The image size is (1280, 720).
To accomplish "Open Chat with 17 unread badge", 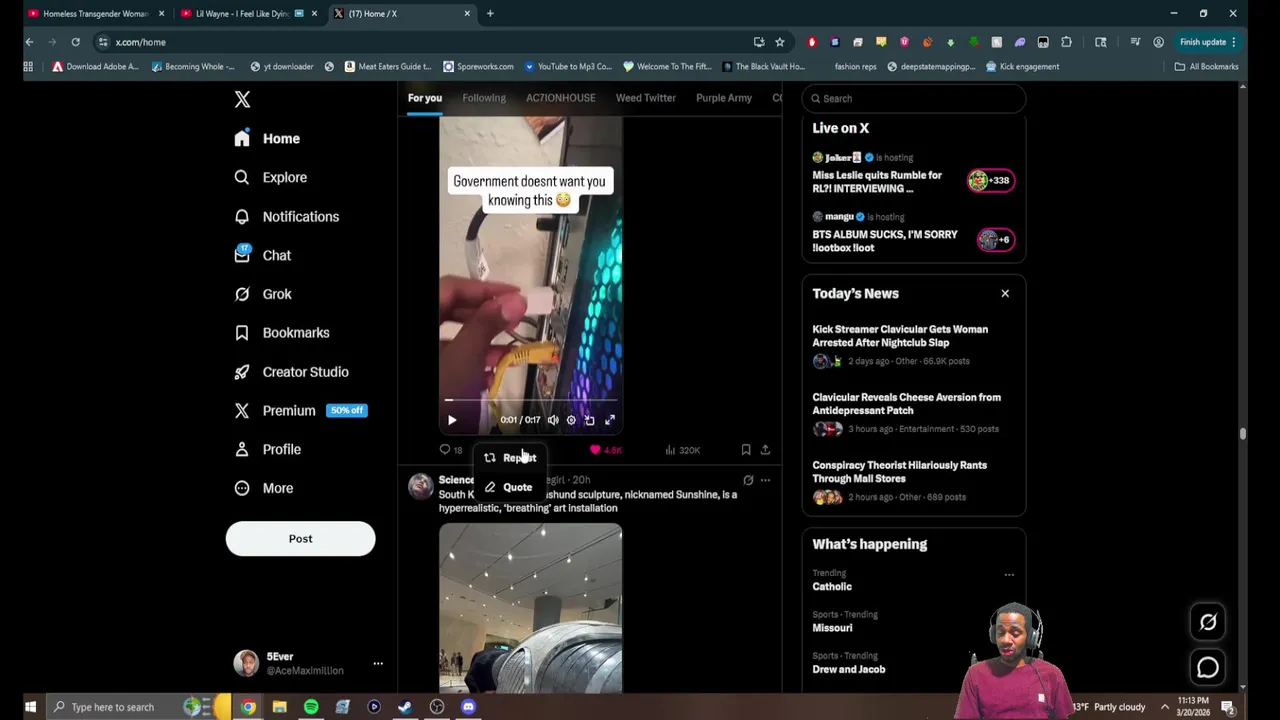I will (x=263, y=255).
